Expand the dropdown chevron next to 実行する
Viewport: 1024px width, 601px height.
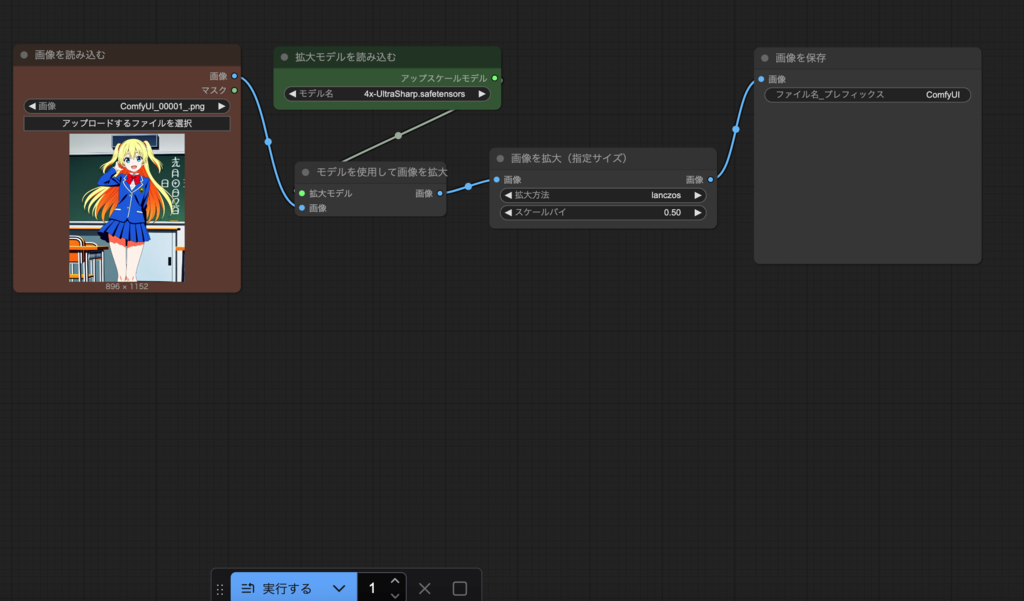pyautogui.click(x=339, y=589)
